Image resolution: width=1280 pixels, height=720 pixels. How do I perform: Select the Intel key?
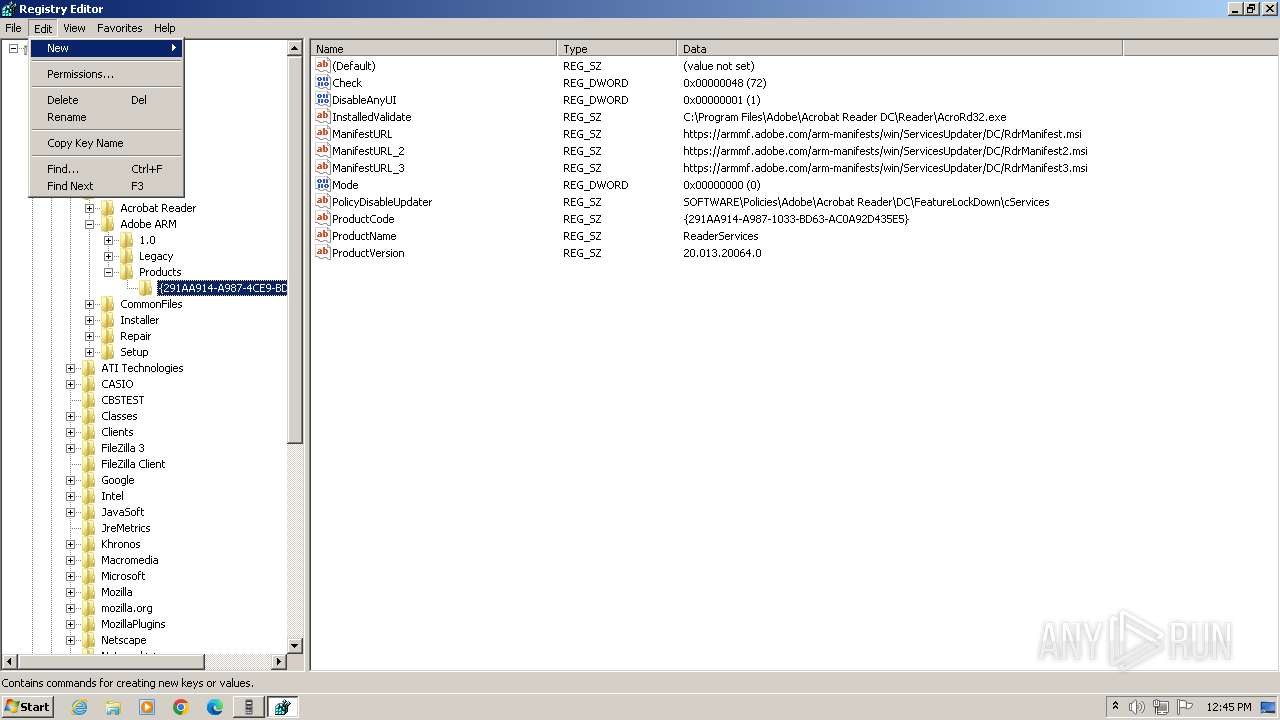(x=112, y=496)
